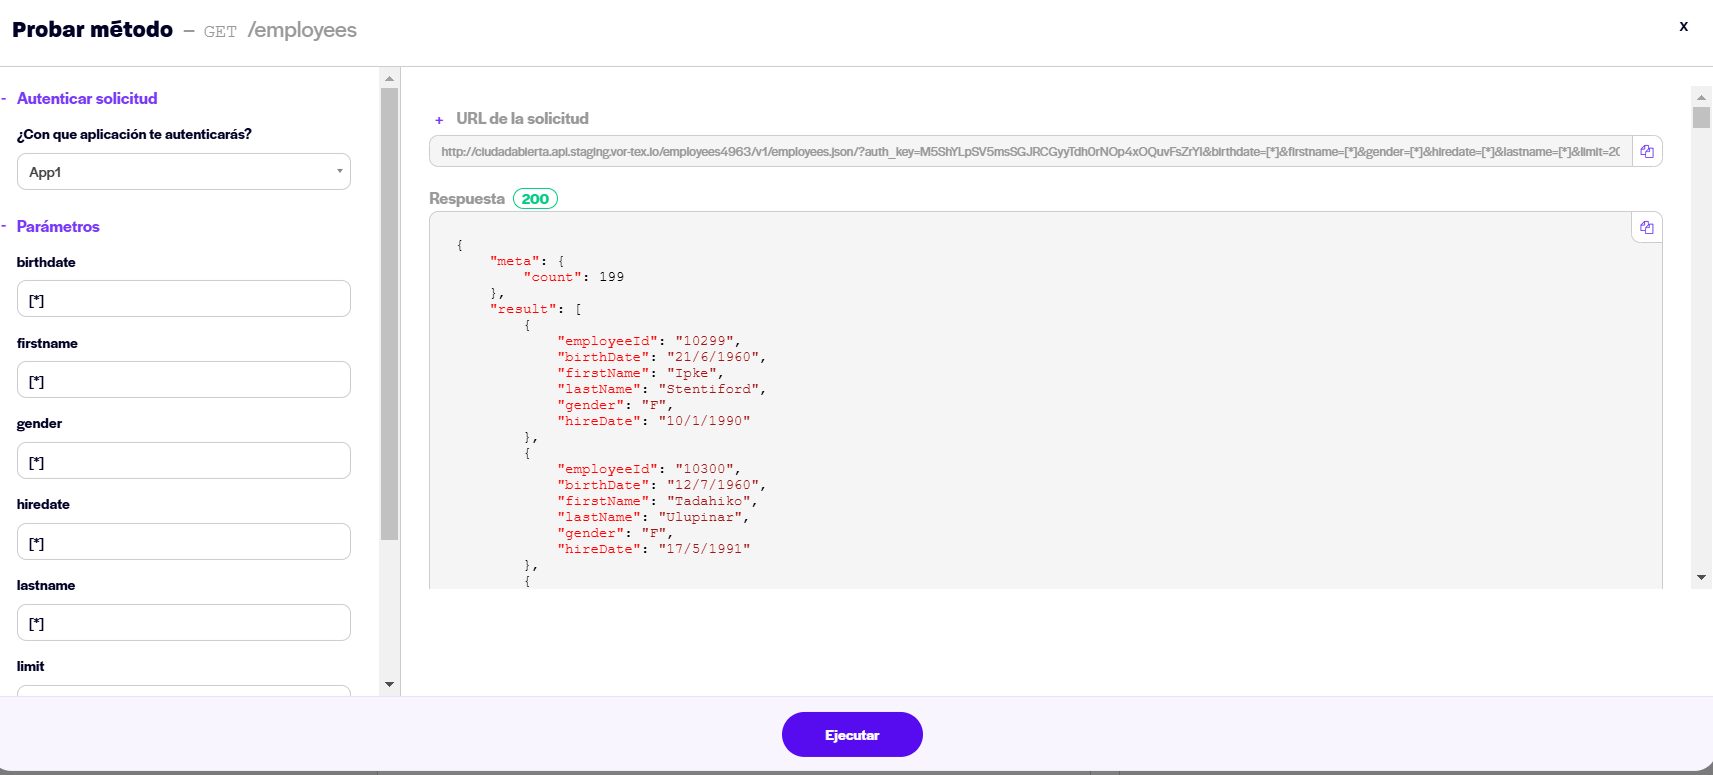
Task: Click the firstName "Tadahiko" line
Action: pyautogui.click(x=658, y=501)
